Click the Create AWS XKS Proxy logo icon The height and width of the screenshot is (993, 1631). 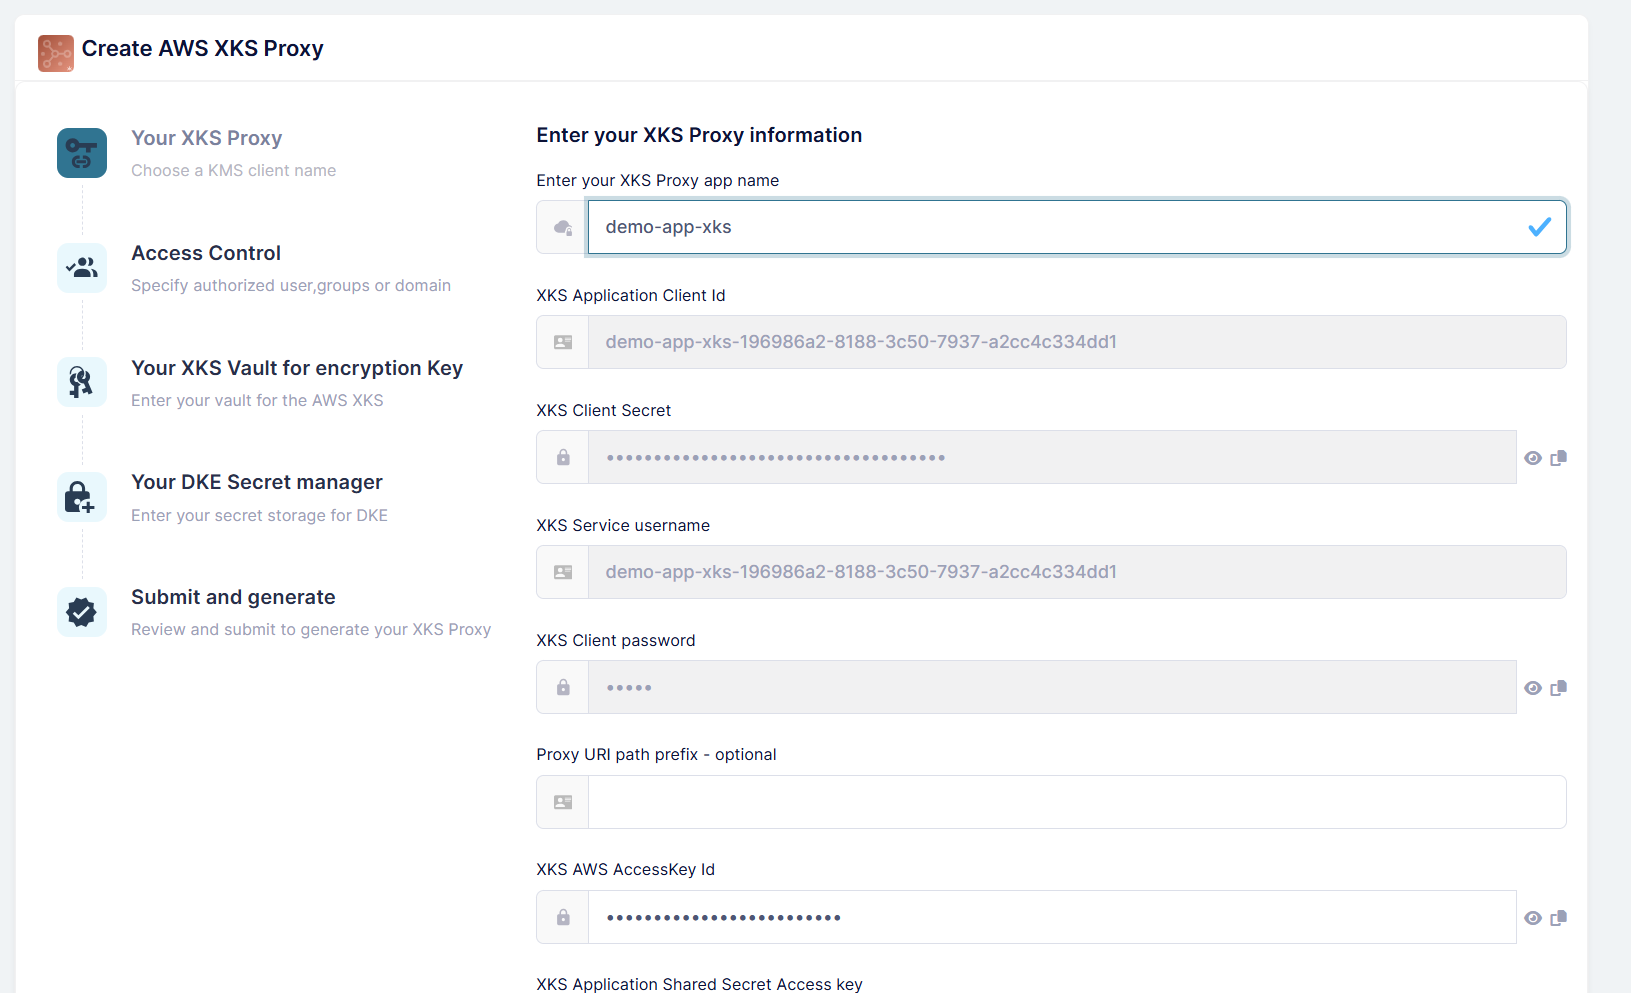(x=56, y=53)
